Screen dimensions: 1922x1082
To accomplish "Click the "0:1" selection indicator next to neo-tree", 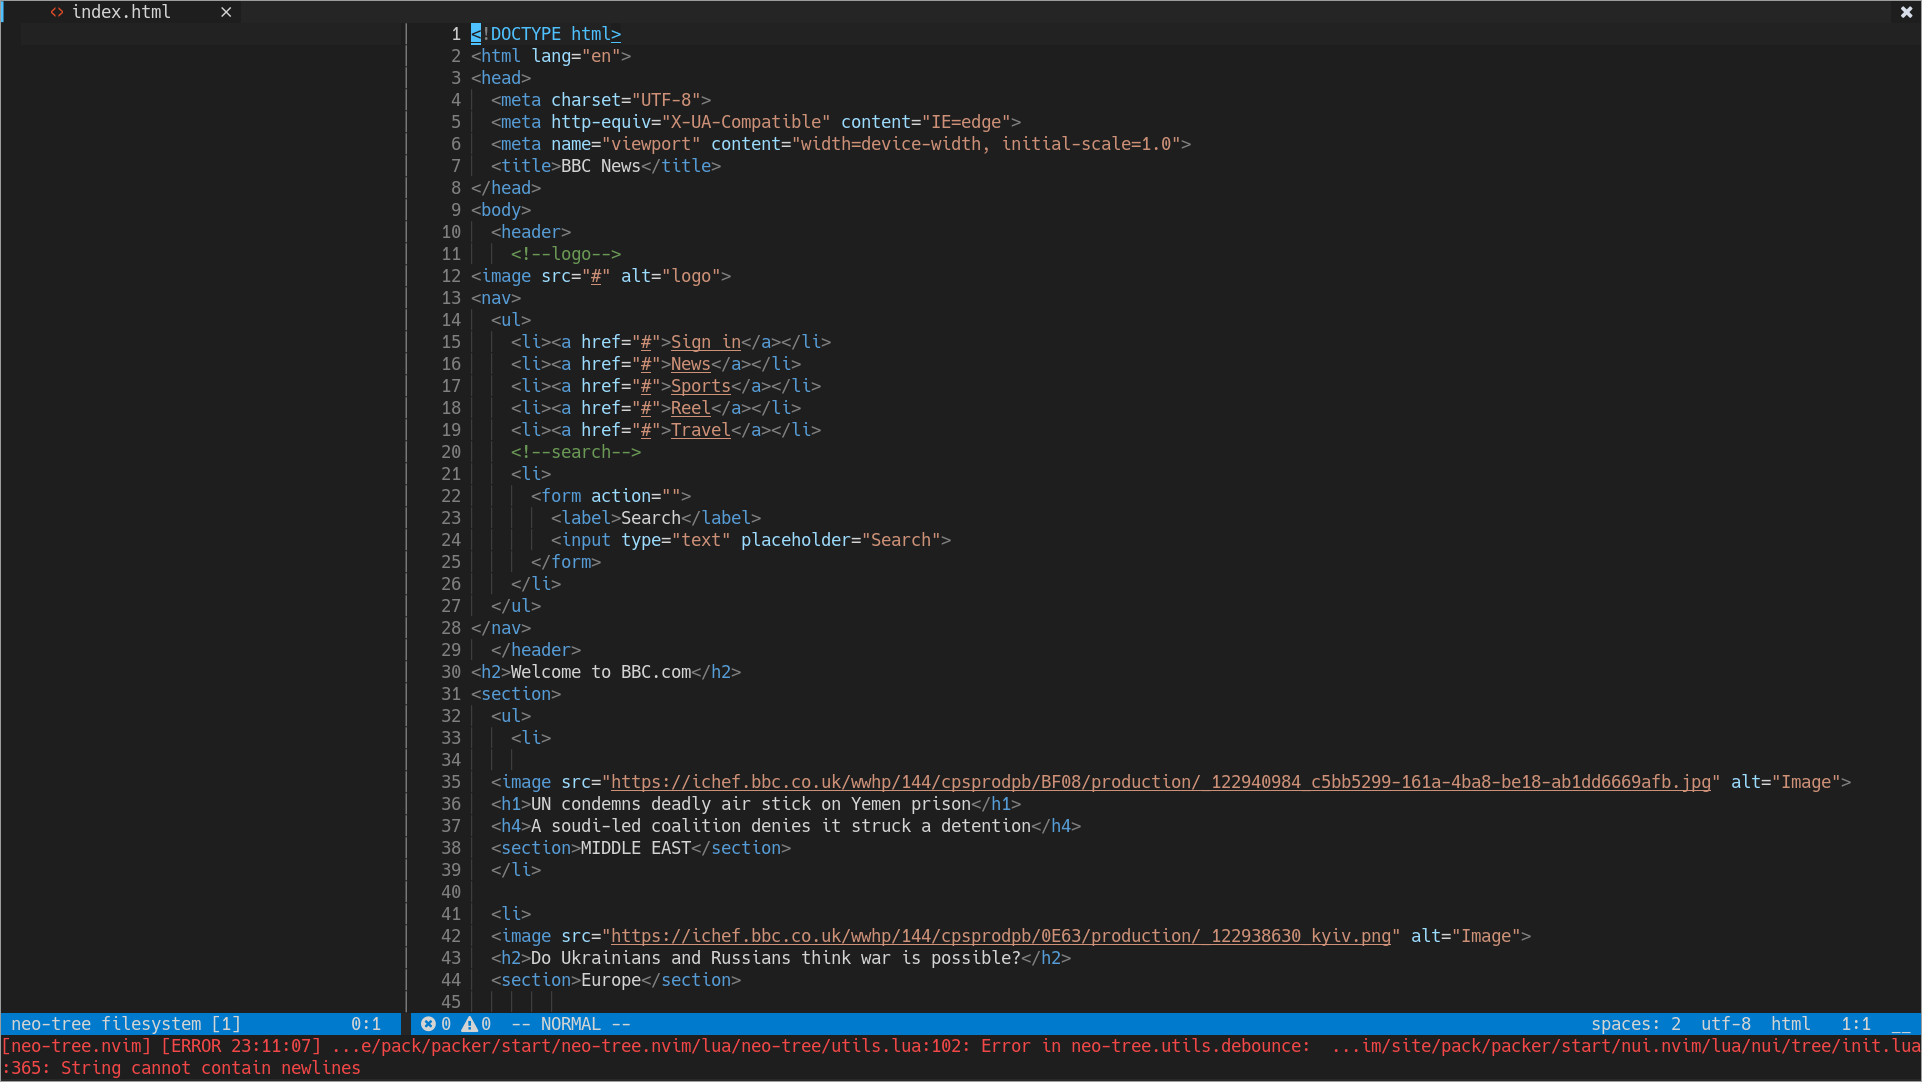I will [x=368, y=1023].
